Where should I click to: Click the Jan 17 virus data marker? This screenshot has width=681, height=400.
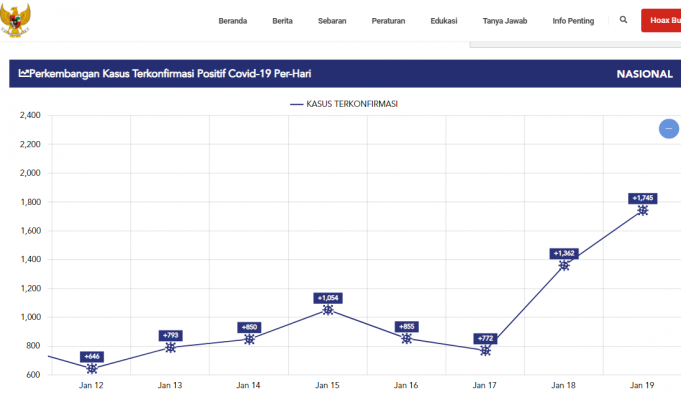point(486,350)
